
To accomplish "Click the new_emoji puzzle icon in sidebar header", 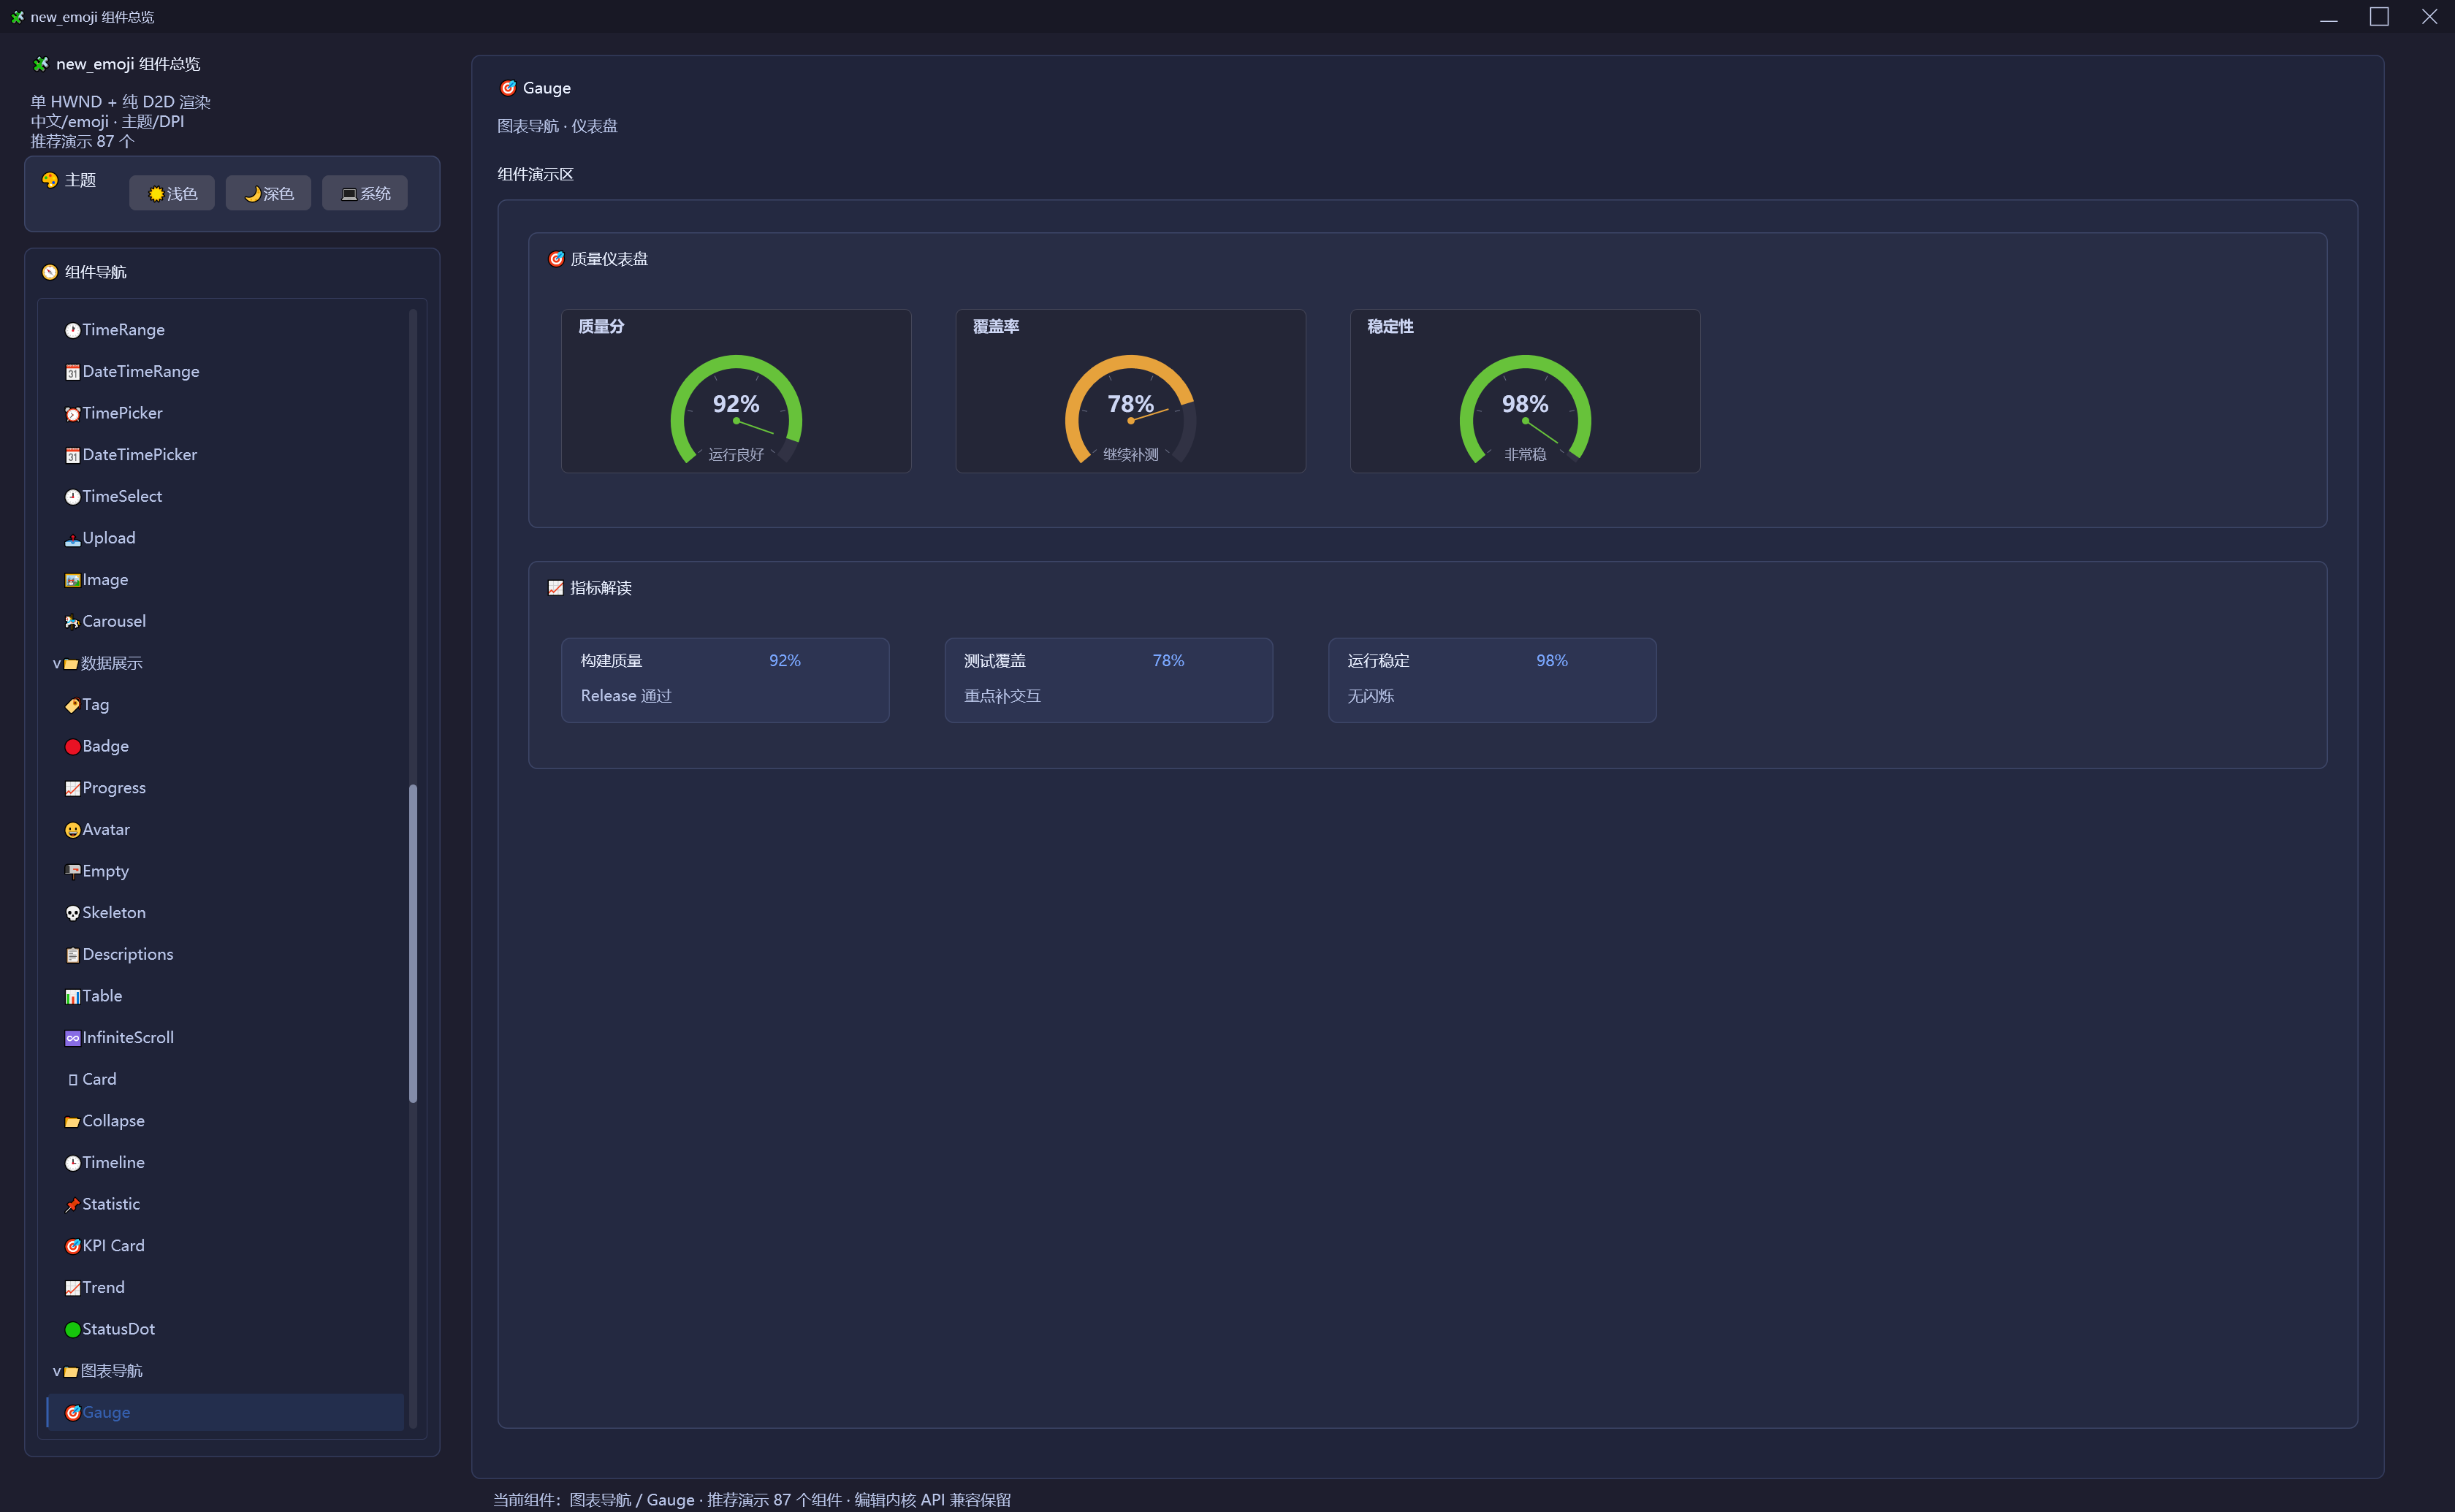I will pos(41,64).
